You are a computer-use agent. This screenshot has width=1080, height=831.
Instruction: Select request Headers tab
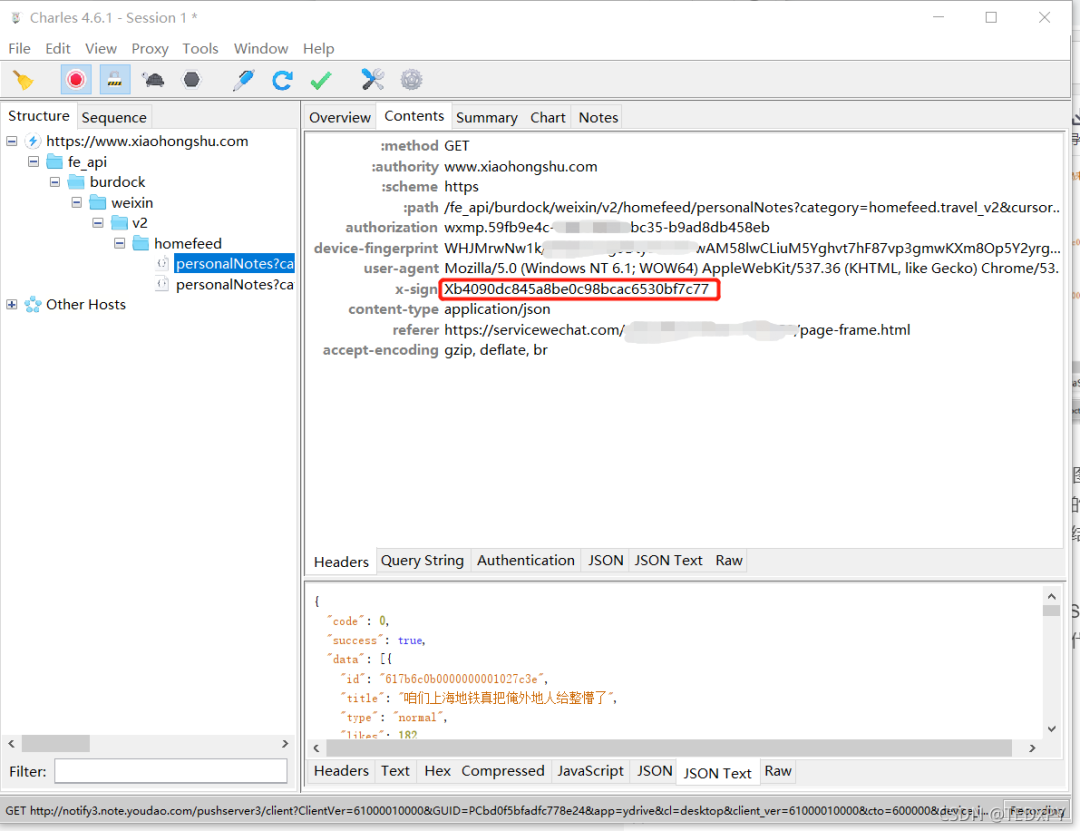tap(341, 562)
